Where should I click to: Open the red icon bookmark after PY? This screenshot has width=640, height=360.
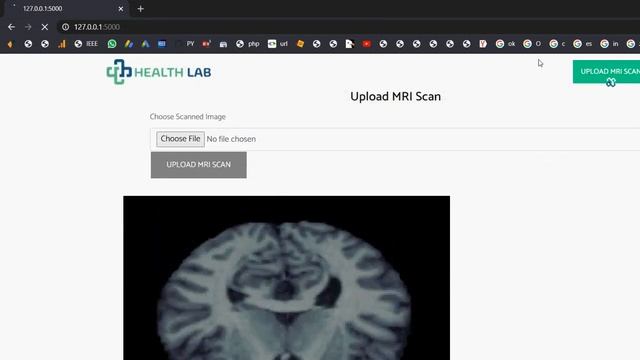point(207,44)
